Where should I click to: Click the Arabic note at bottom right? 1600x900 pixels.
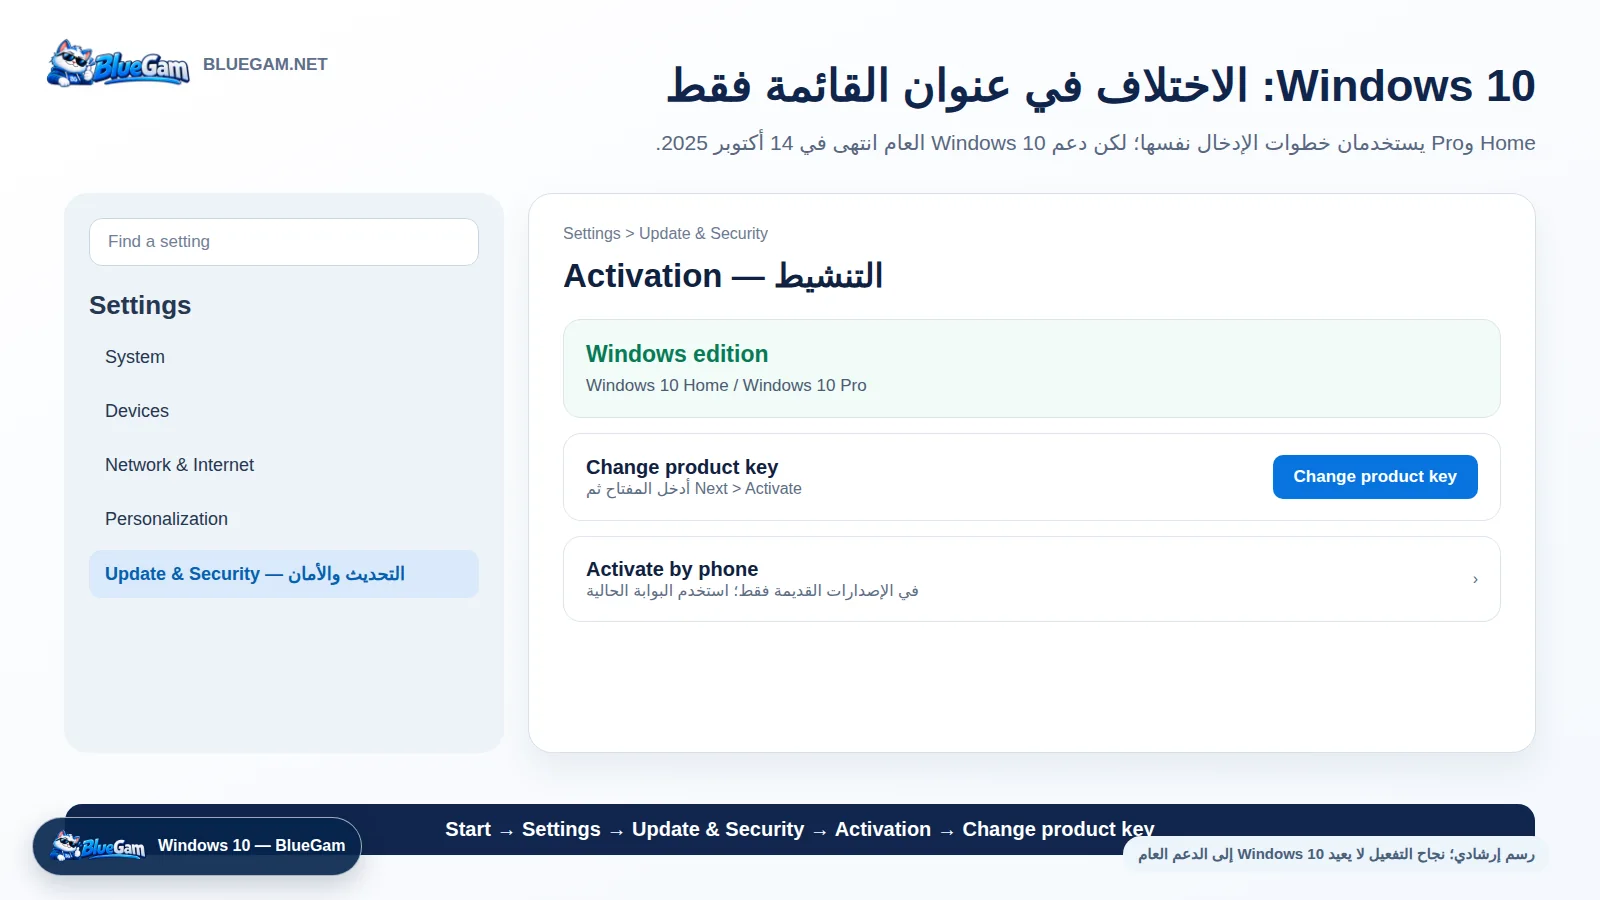(1336, 854)
